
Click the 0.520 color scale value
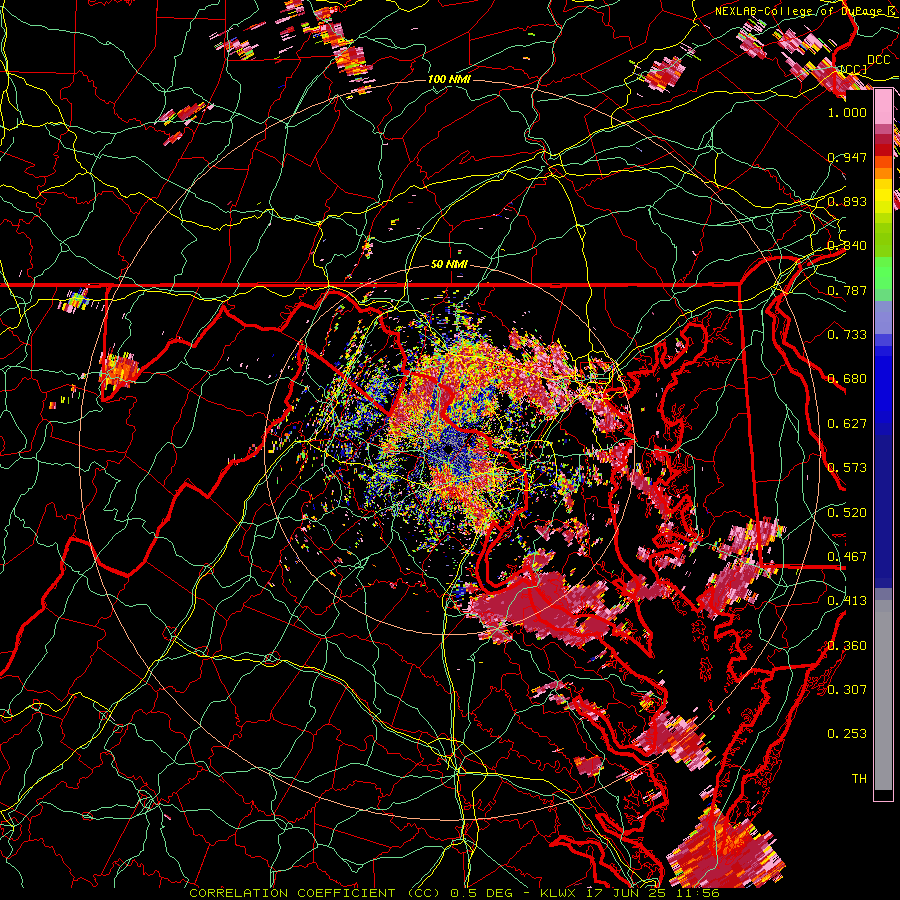click(x=847, y=513)
